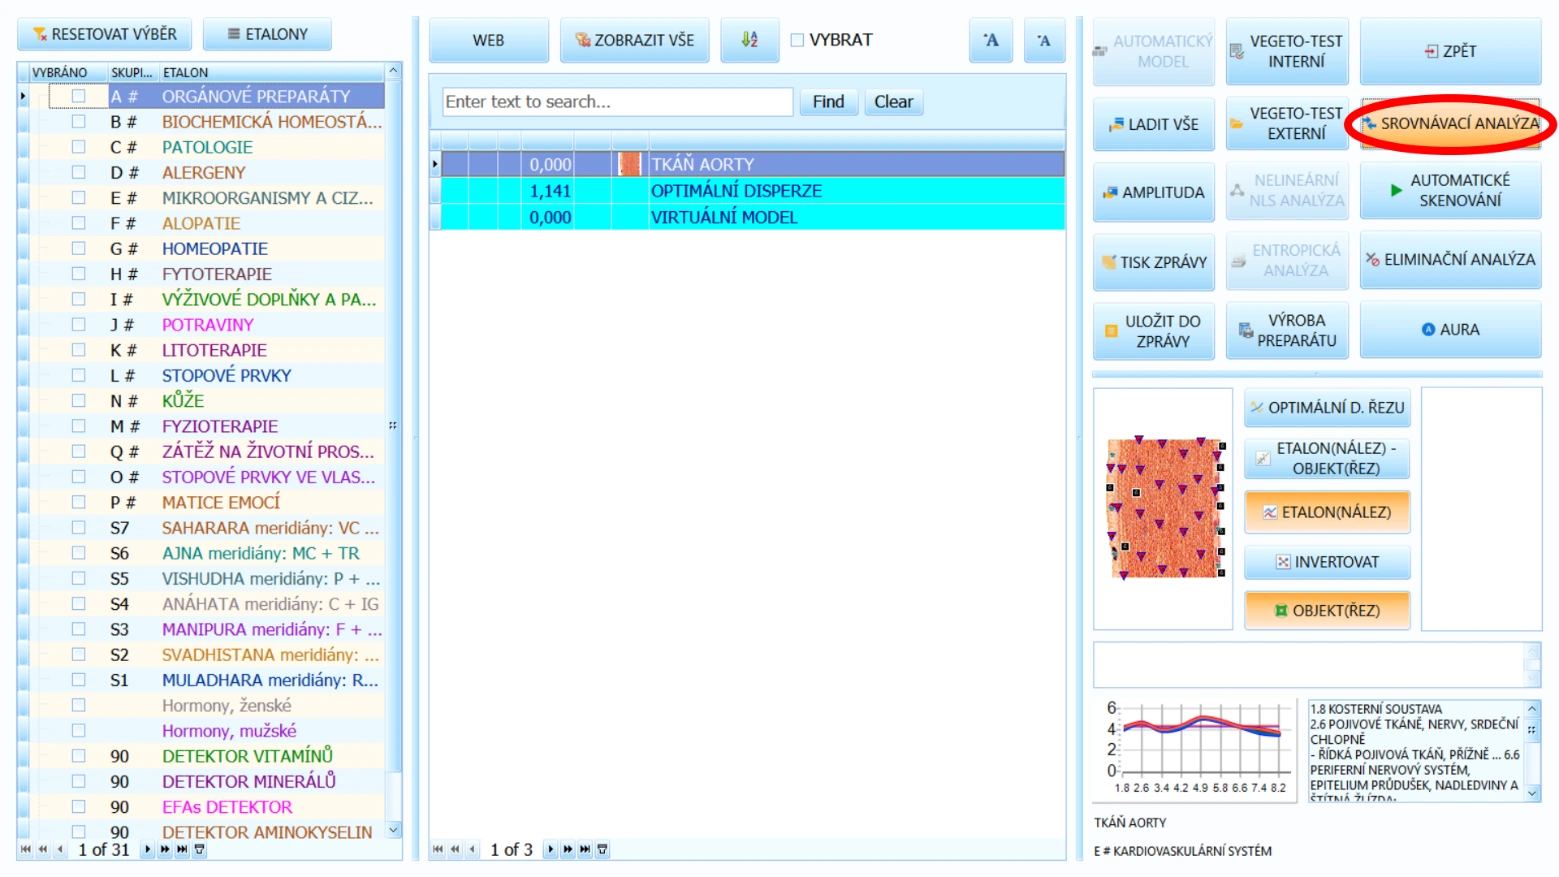Viewport: 1559px width, 877px height.
Task: Click the sort order icon button
Action: [749, 40]
